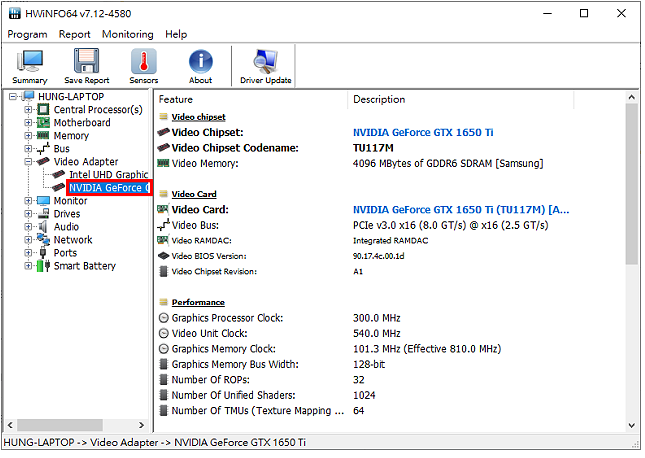Expand the Ports node
Viewport: 645px width, 458px height.
point(28,253)
